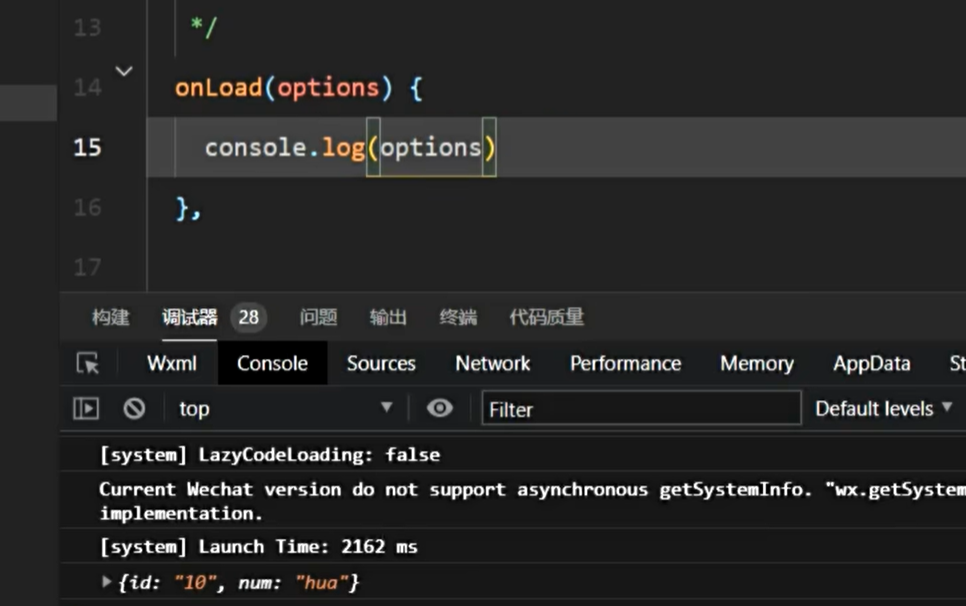
Task: Open the top context dropdown
Action: (x=284, y=409)
